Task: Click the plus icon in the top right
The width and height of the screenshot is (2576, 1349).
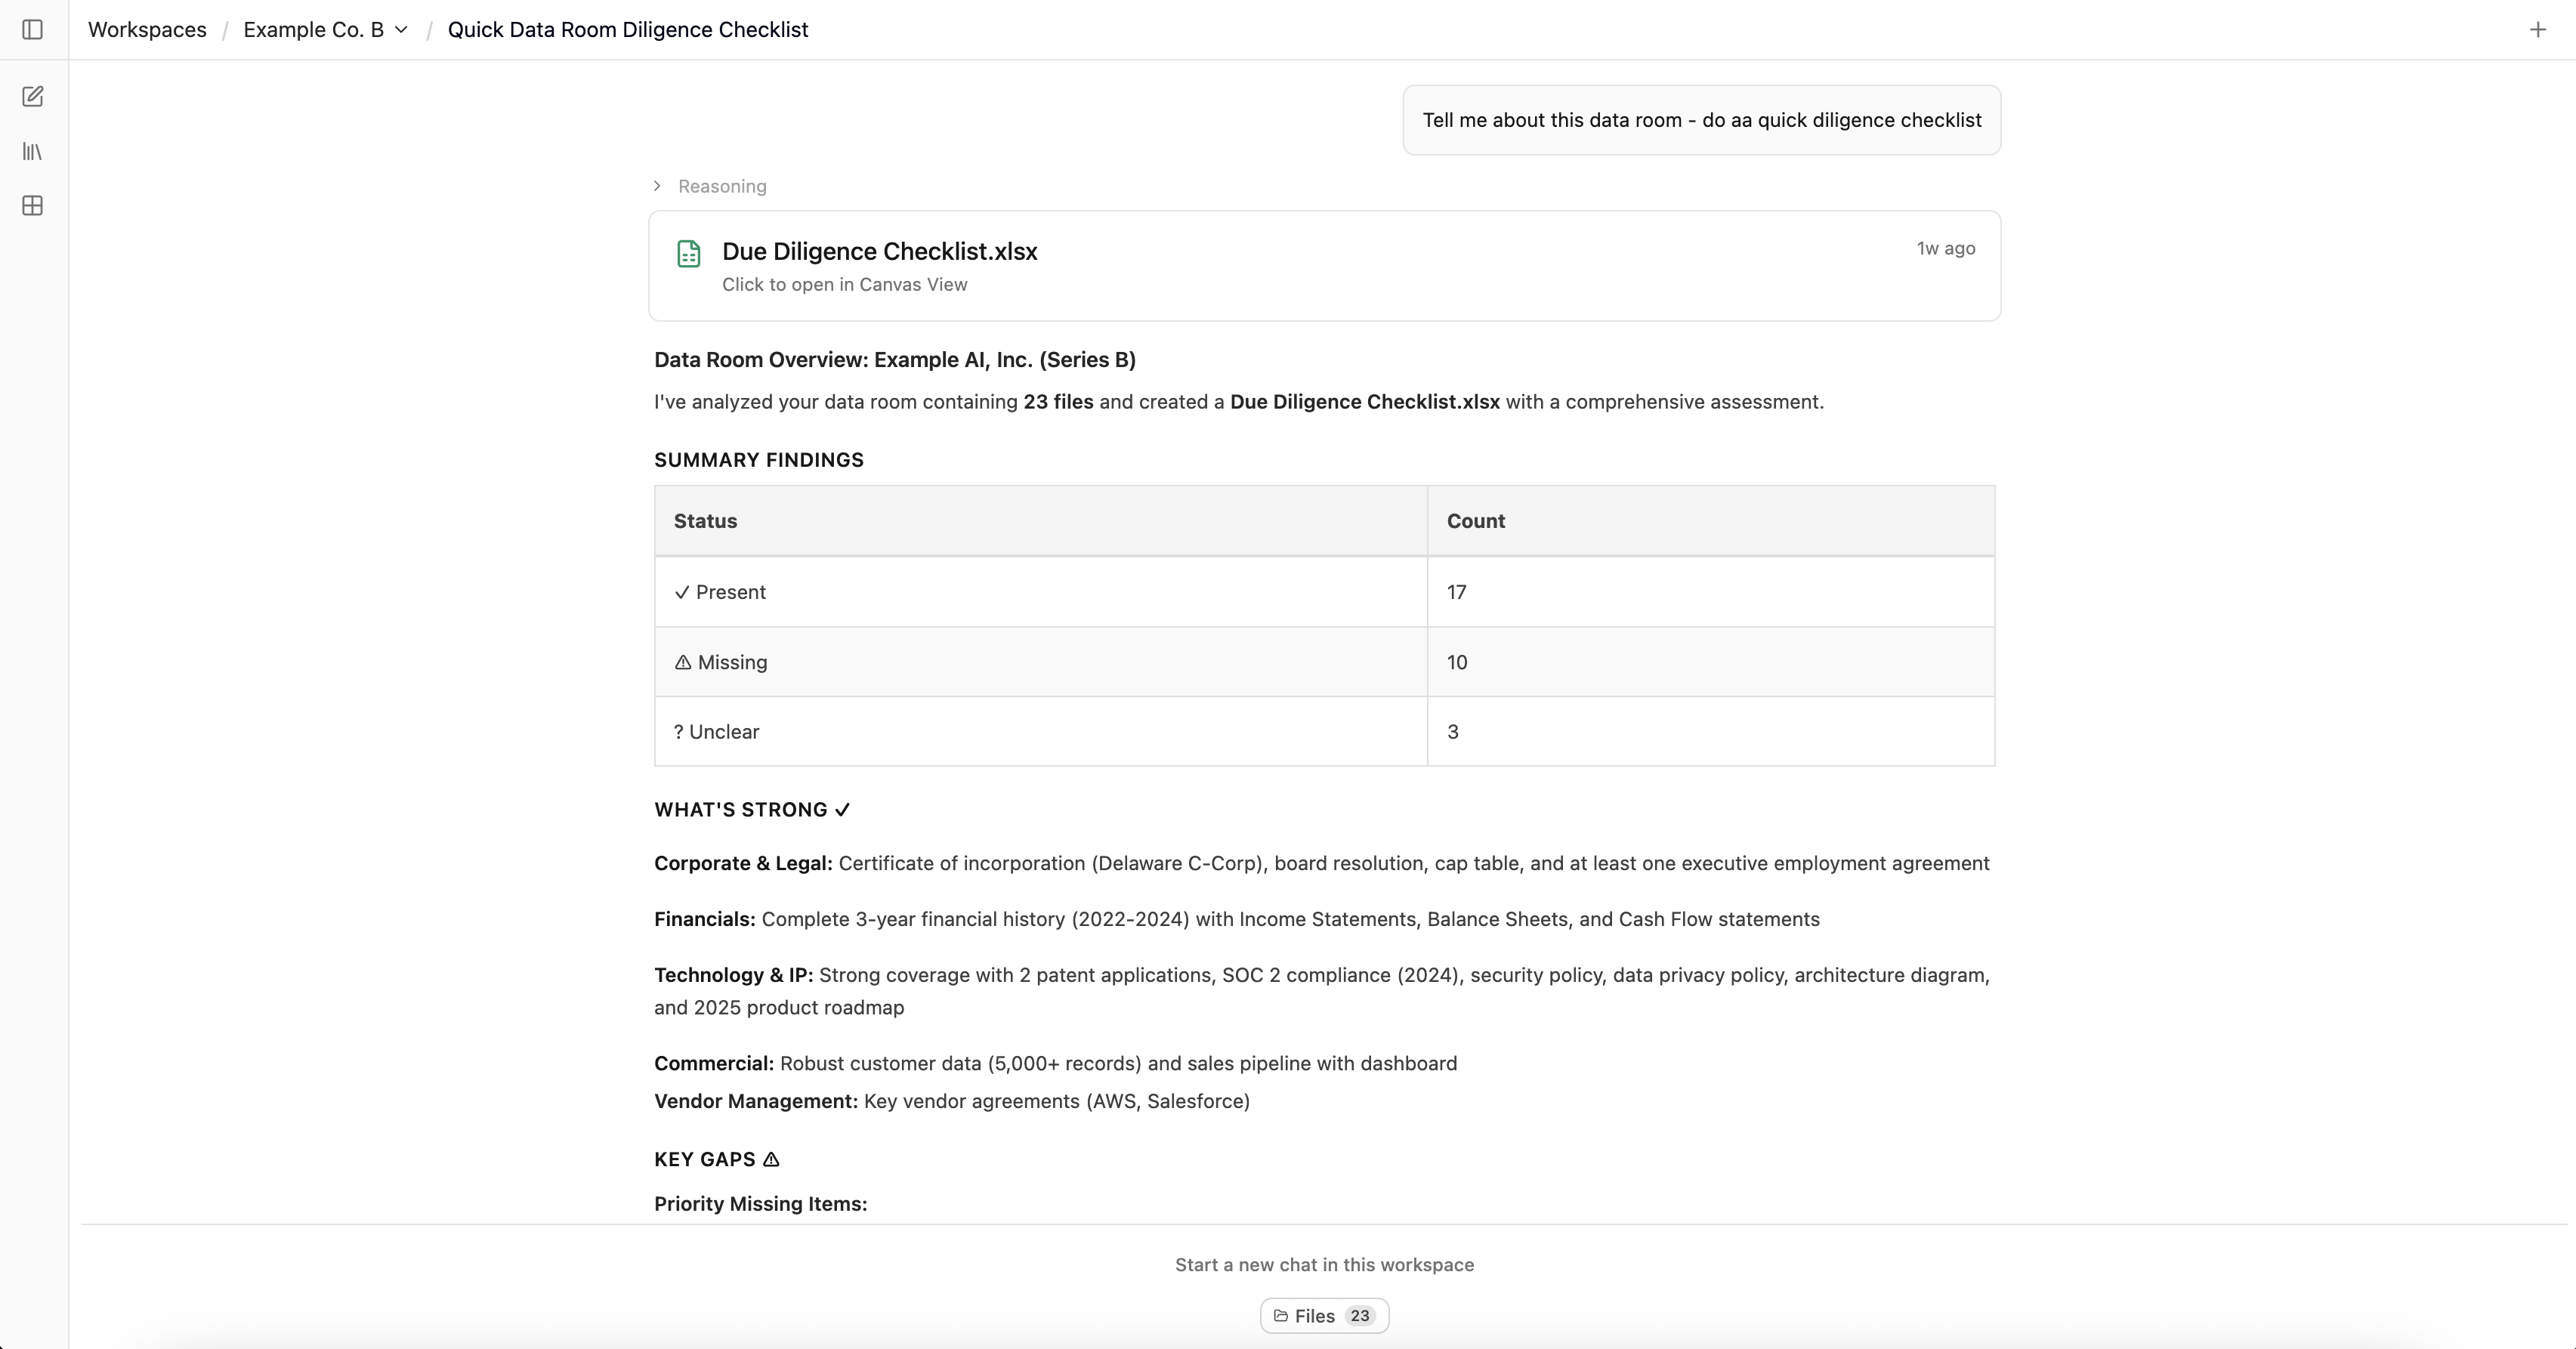Action: pyautogui.click(x=2537, y=29)
